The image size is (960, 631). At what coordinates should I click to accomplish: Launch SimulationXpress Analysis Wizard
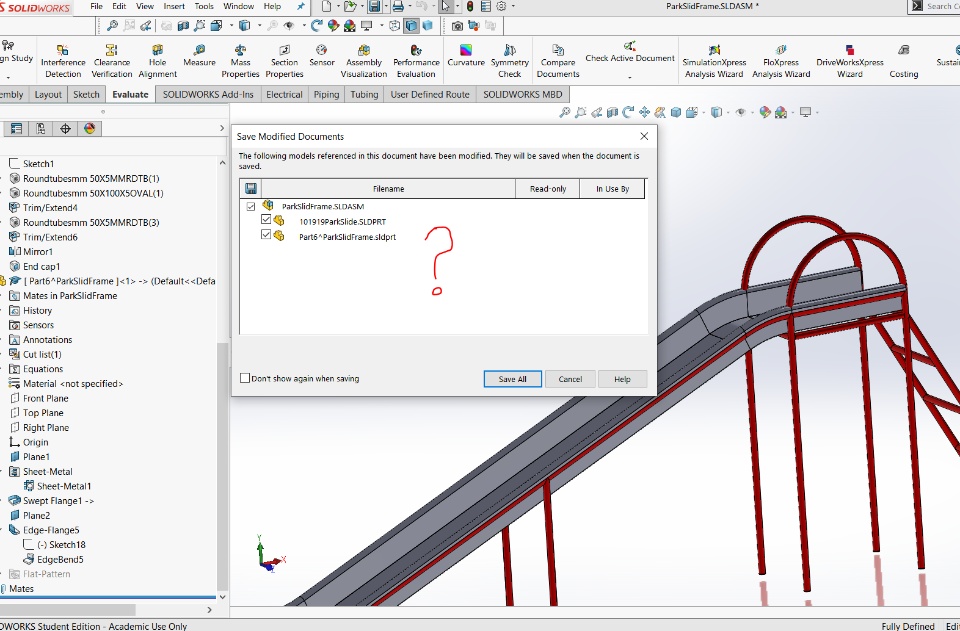(x=714, y=61)
